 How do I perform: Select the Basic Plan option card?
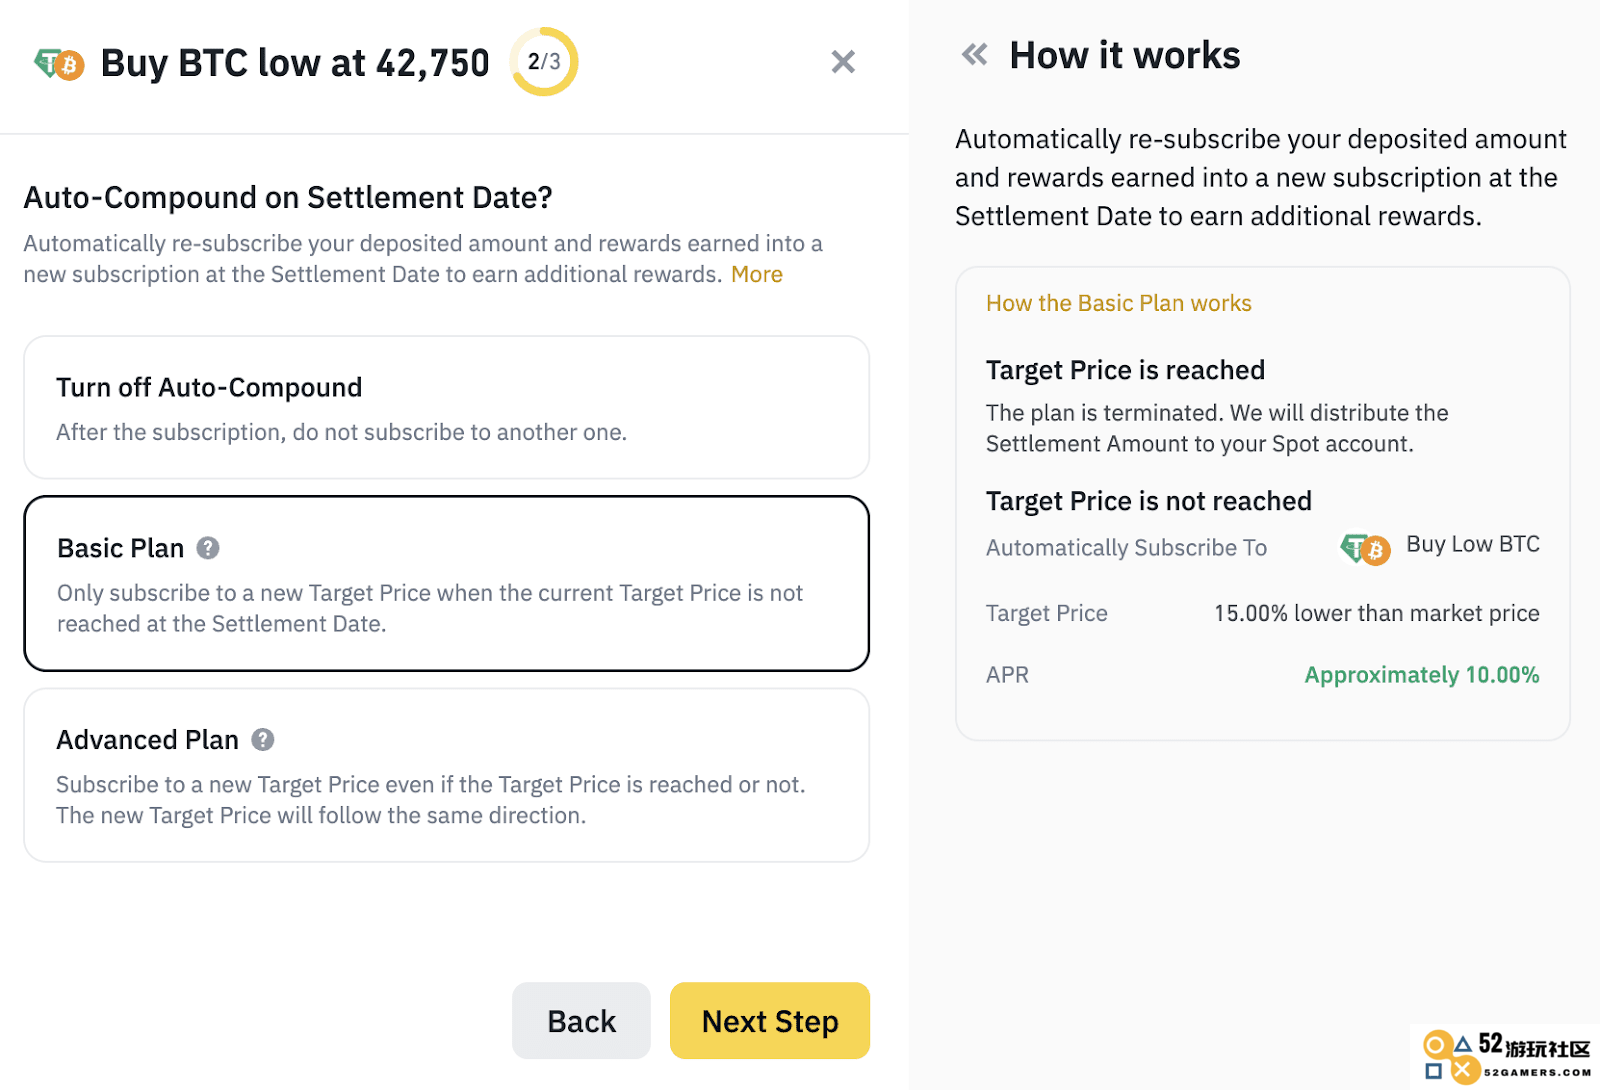coord(446,583)
